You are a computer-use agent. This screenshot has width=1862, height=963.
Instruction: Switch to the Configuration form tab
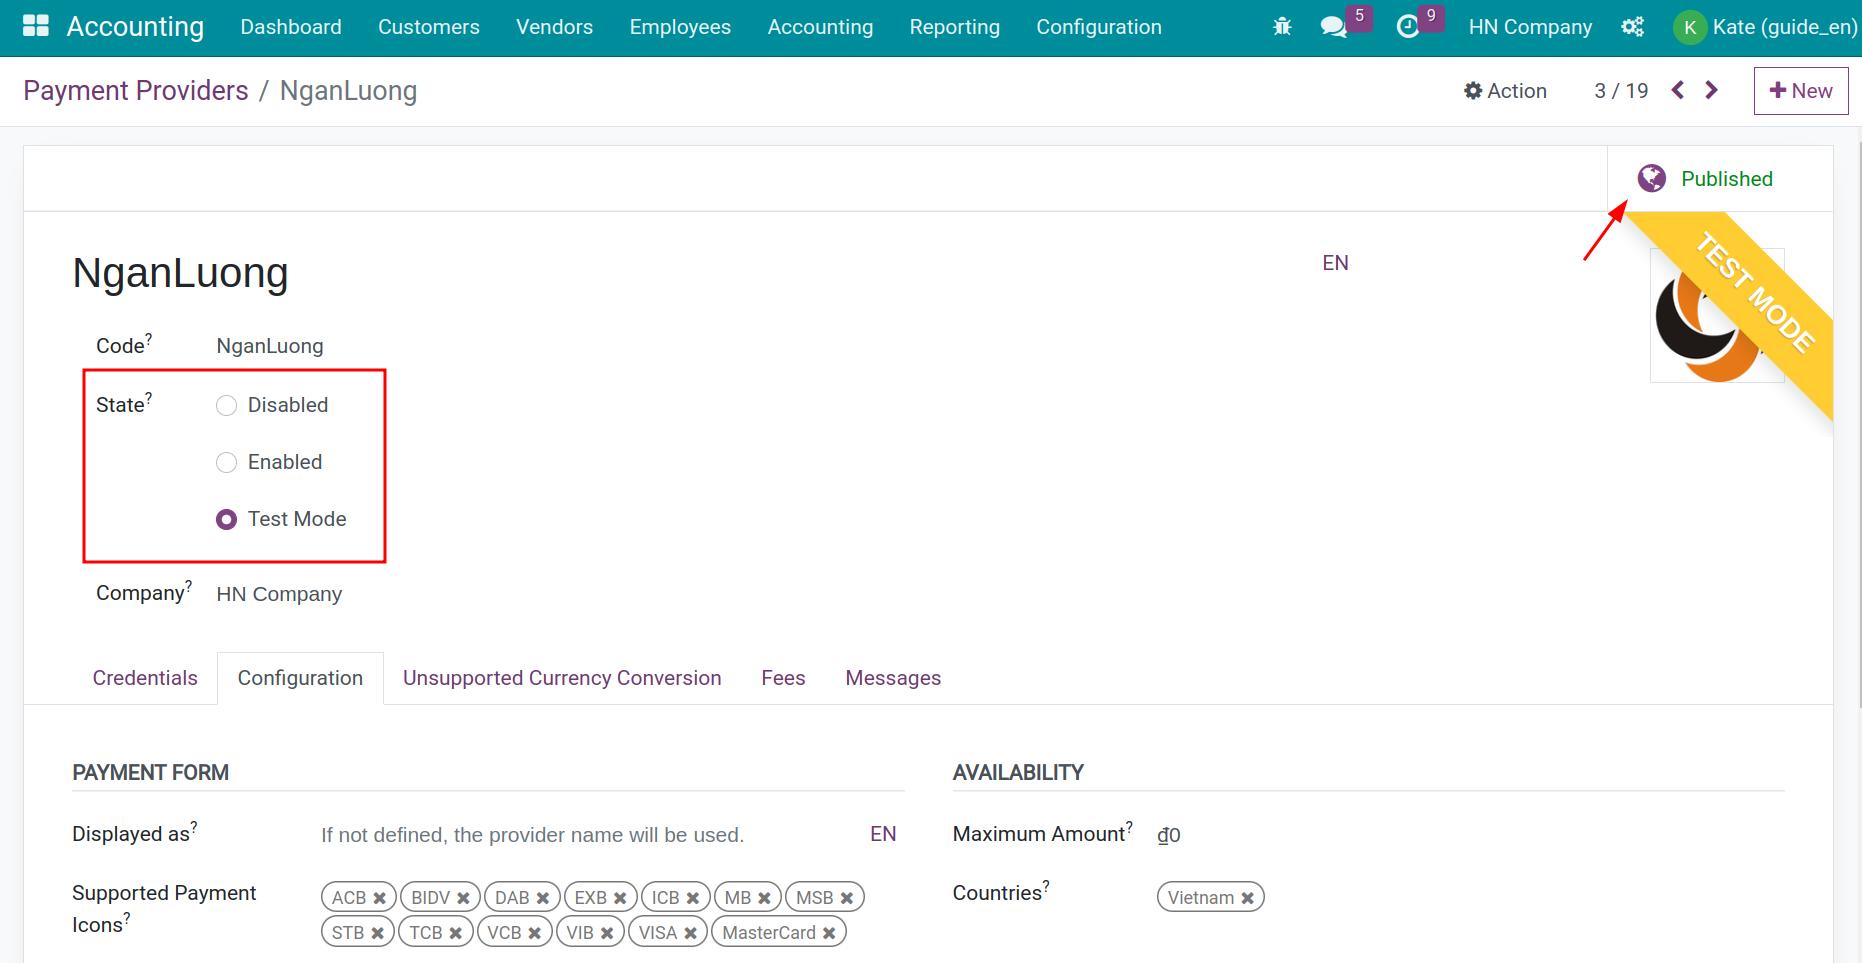(300, 678)
